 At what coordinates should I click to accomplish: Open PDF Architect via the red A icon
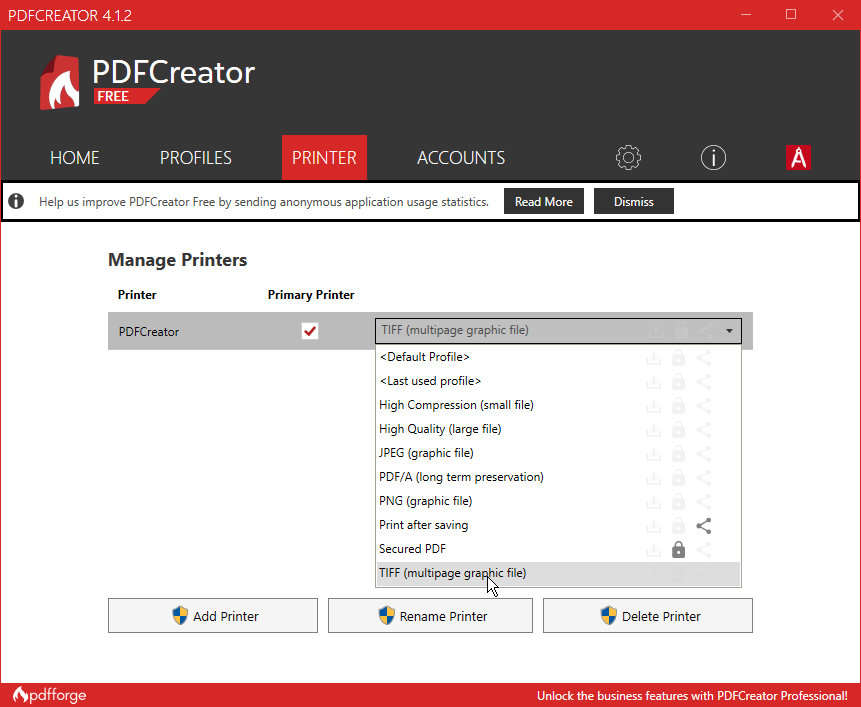coord(798,157)
